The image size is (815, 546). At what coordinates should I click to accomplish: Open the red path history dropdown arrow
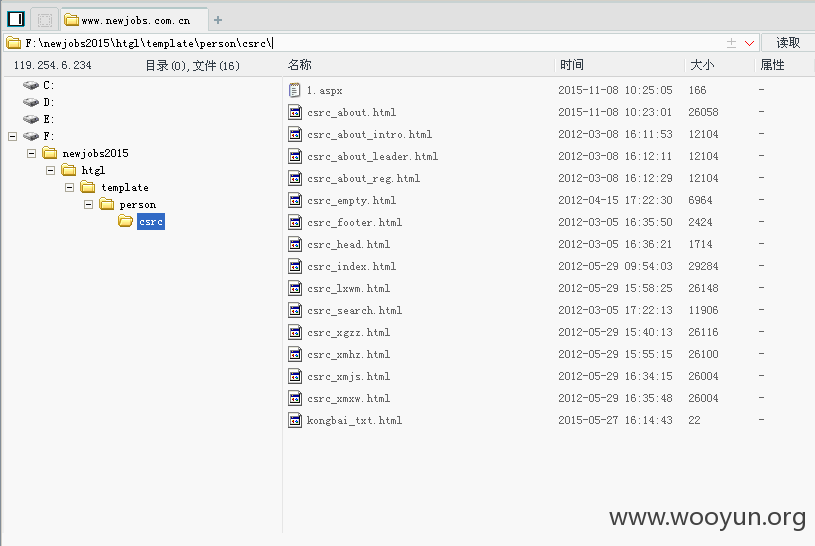[x=749, y=43]
